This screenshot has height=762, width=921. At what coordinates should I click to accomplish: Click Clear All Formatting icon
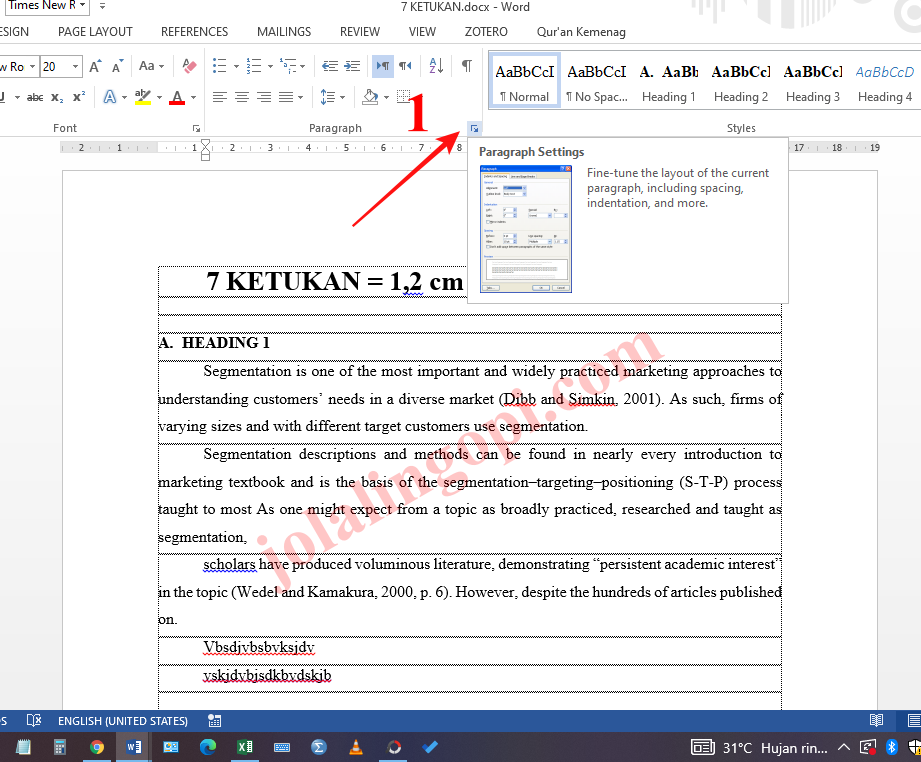tap(188, 66)
